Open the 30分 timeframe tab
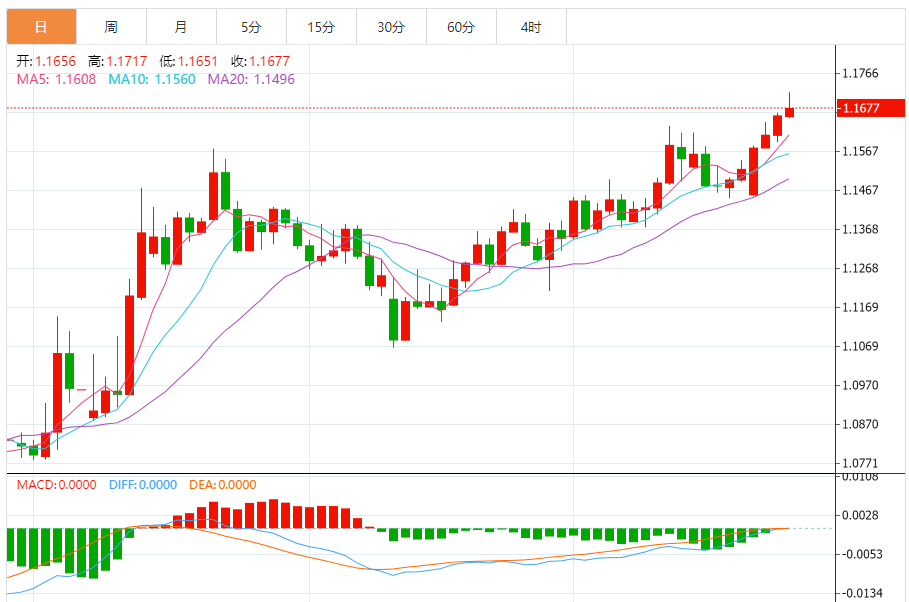The image size is (909, 602). tap(391, 27)
